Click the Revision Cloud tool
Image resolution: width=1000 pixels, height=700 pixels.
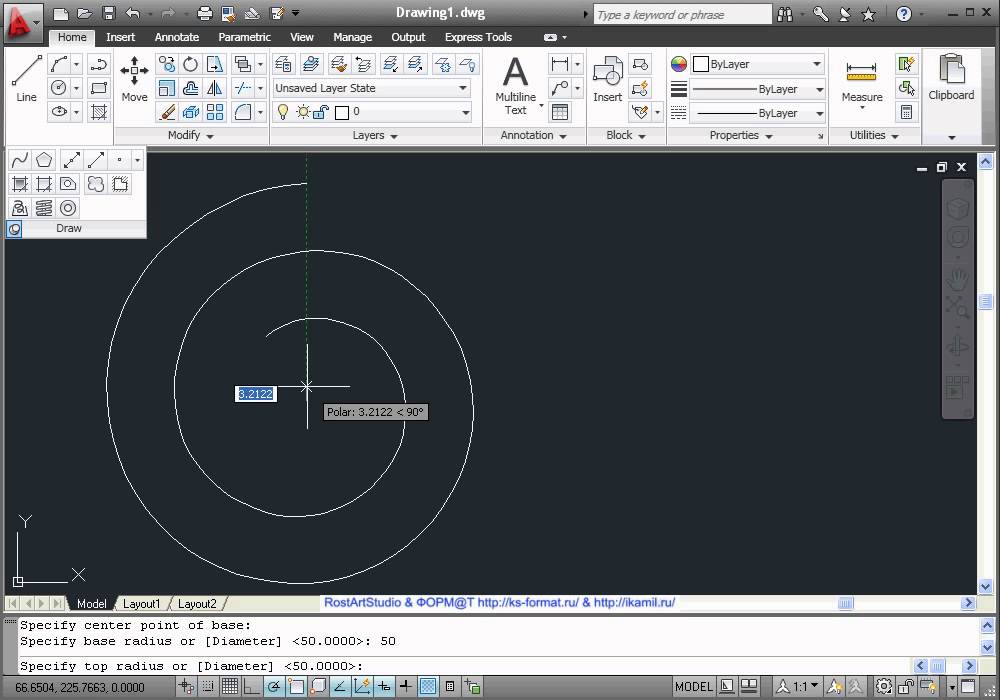click(x=96, y=184)
